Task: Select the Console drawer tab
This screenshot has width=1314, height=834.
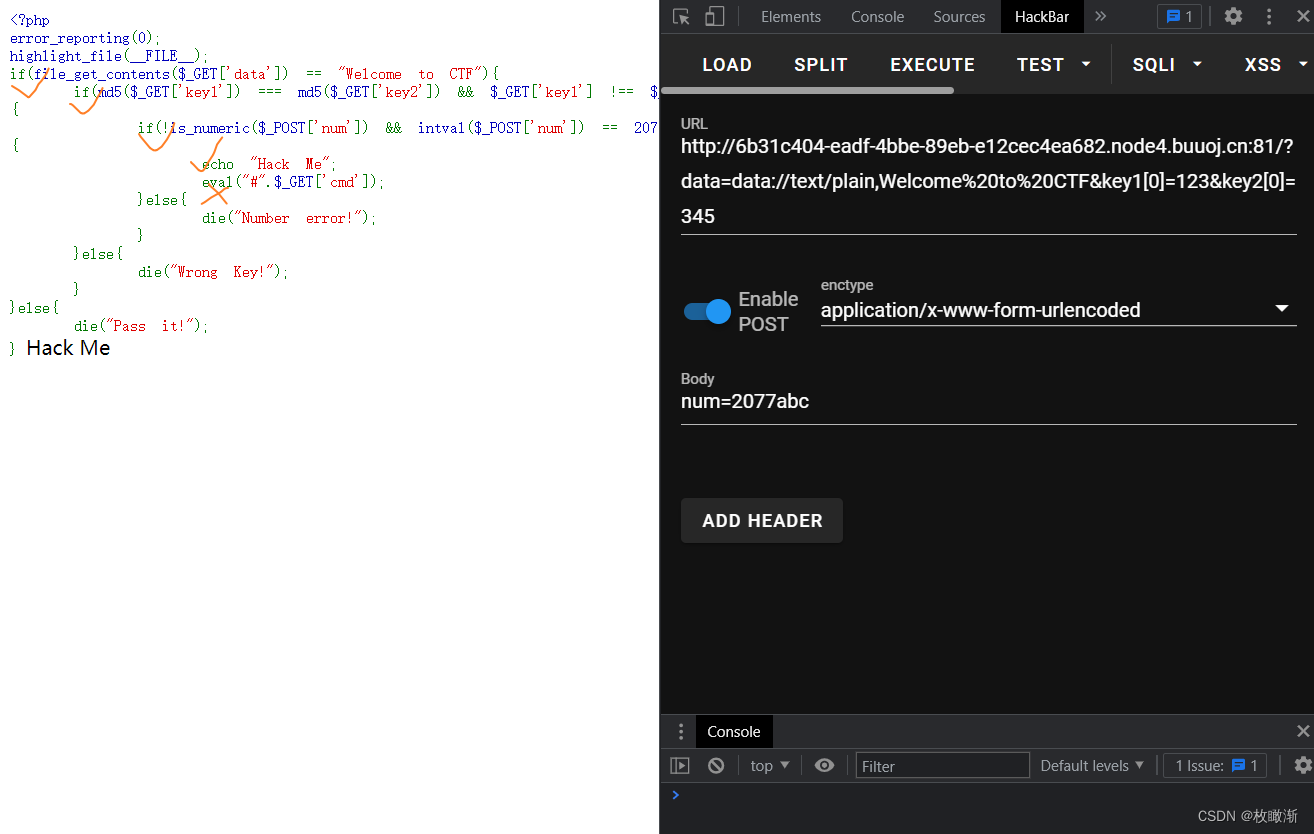Action: 734,732
